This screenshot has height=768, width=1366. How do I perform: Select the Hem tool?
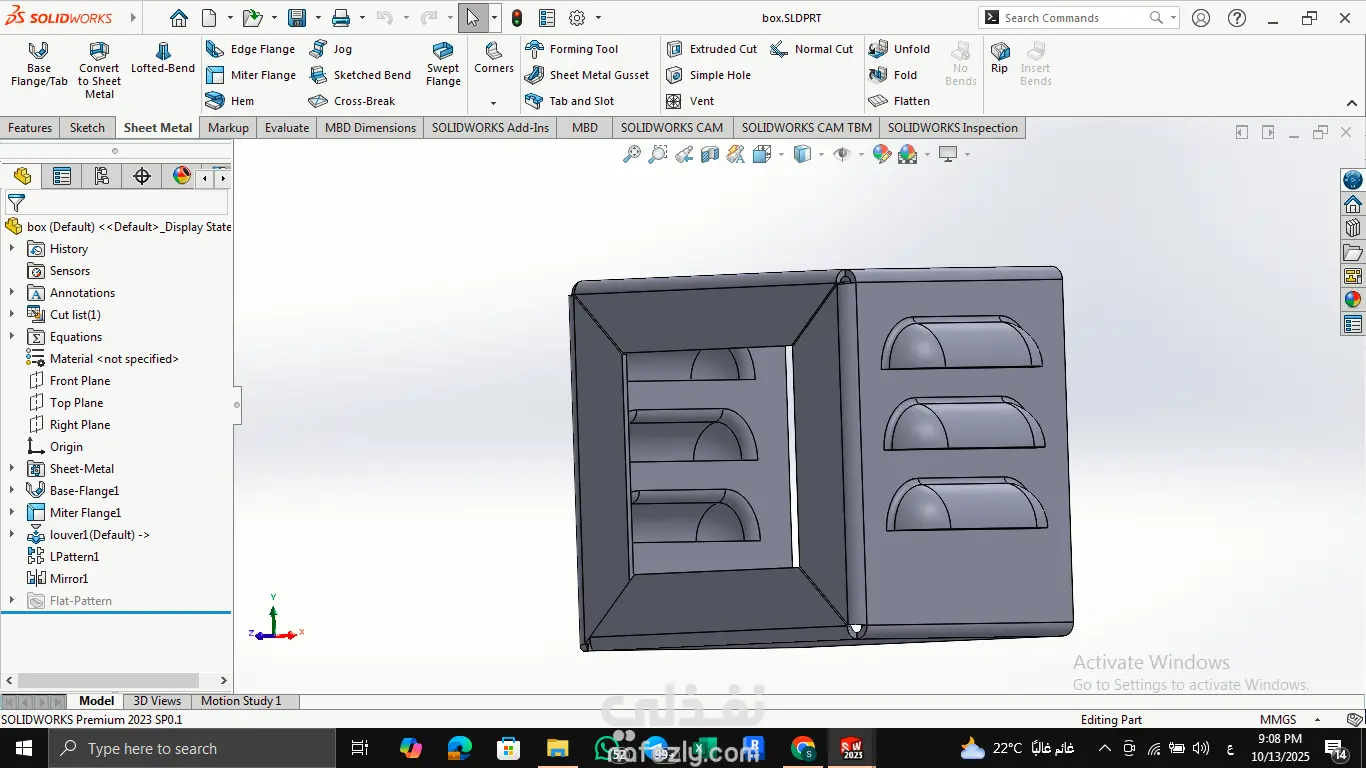230,101
